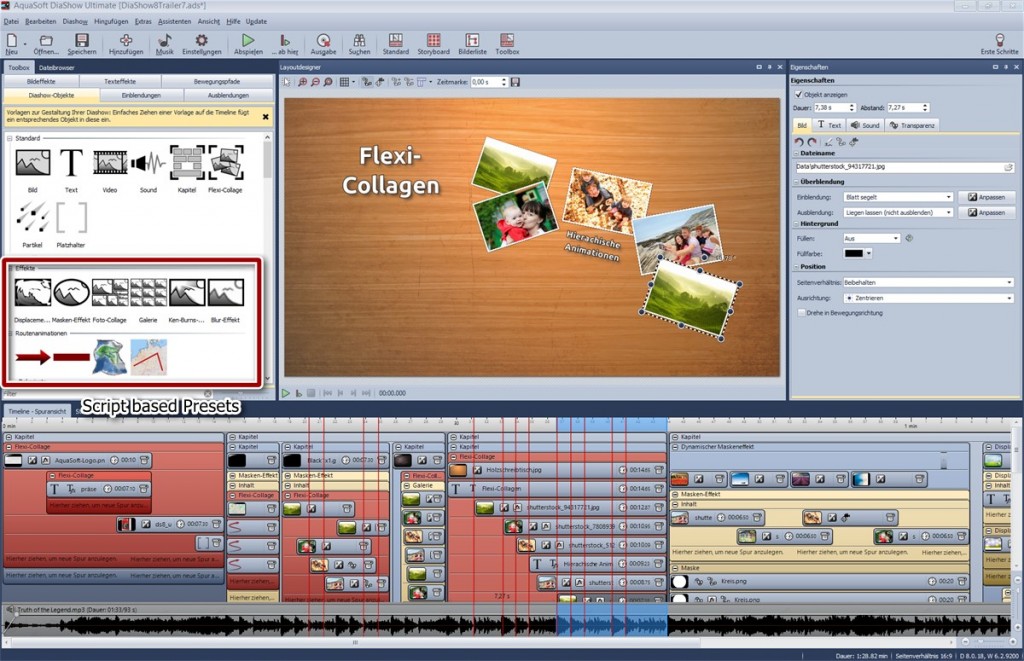Open the Füllfarbe color swatch

pyautogui.click(x=855, y=253)
